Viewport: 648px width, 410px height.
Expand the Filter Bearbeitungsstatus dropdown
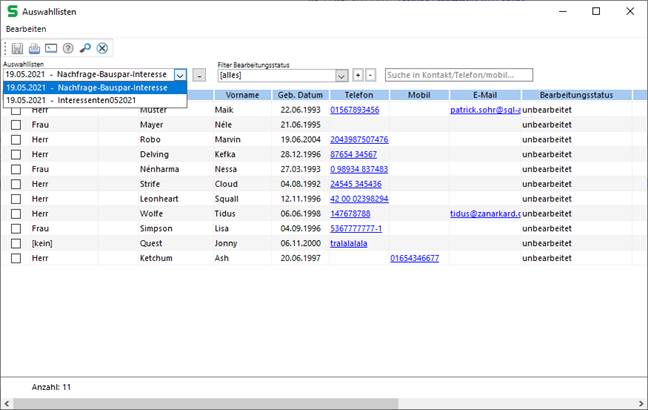click(342, 75)
